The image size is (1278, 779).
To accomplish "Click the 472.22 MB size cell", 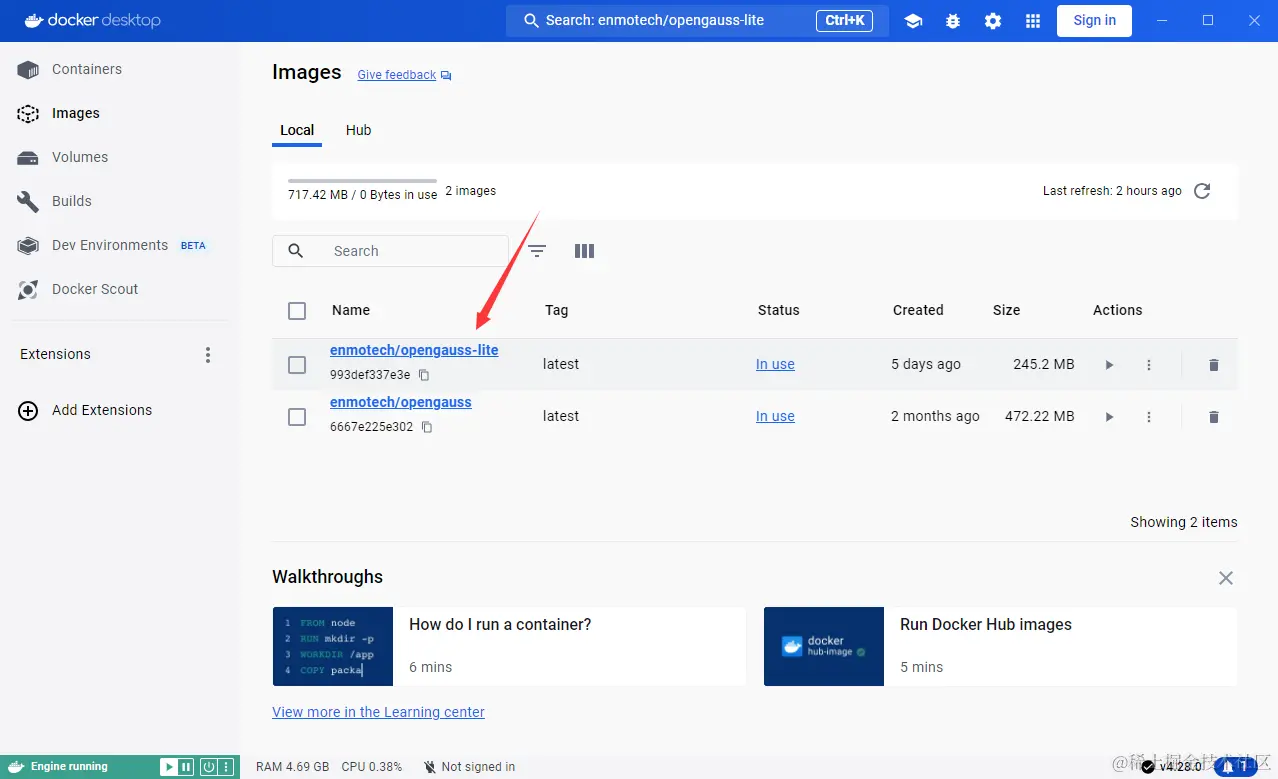I will (1039, 416).
